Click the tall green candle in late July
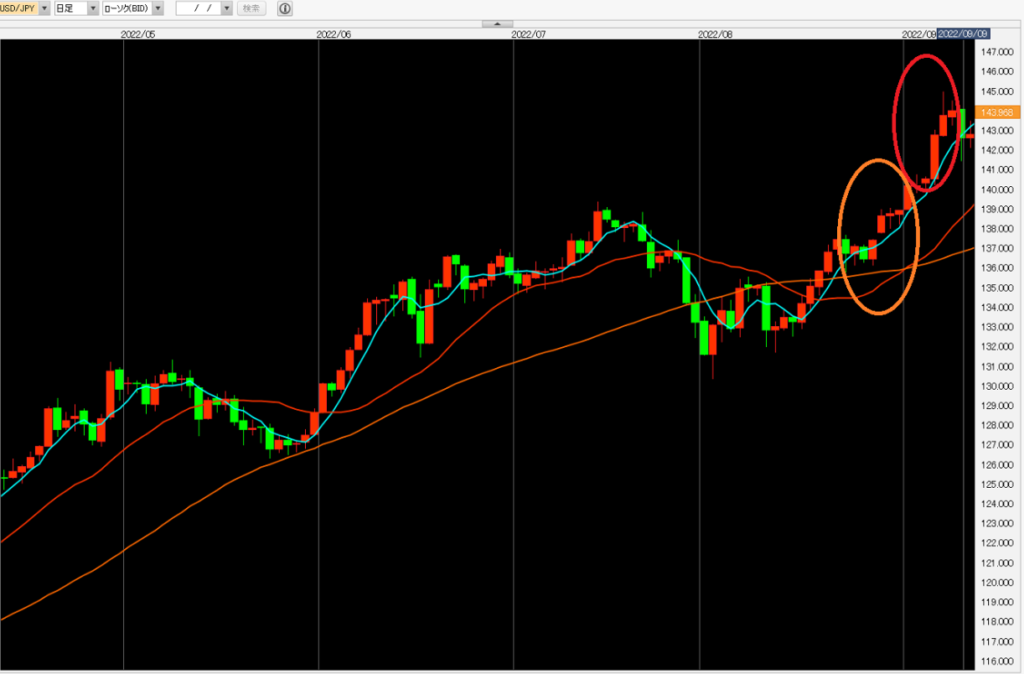Screen dimensions: 1024x674 click(x=686, y=279)
